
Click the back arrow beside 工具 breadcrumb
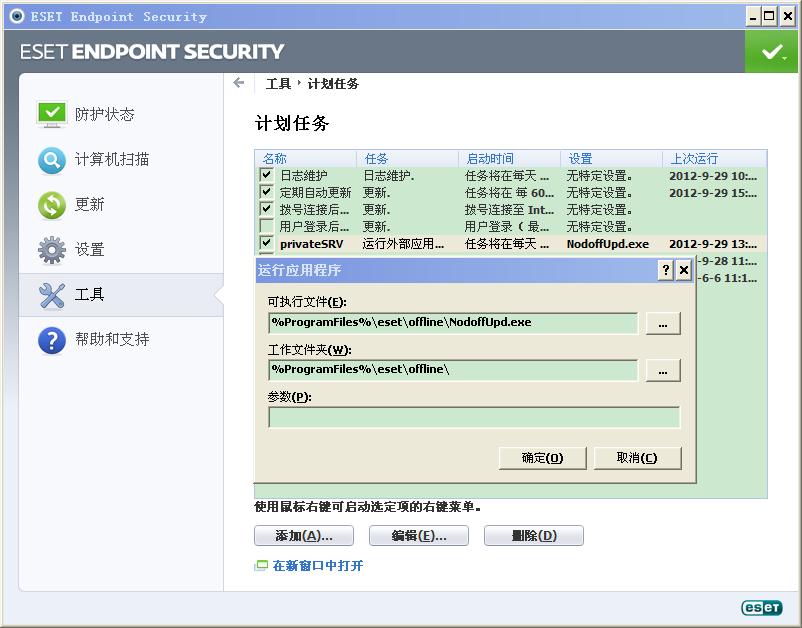pos(238,83)
